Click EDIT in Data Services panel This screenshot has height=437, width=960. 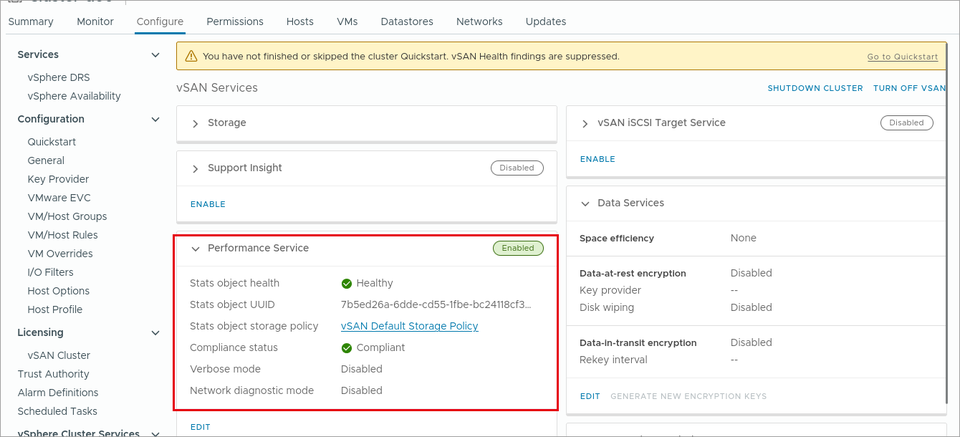point(590,396)
